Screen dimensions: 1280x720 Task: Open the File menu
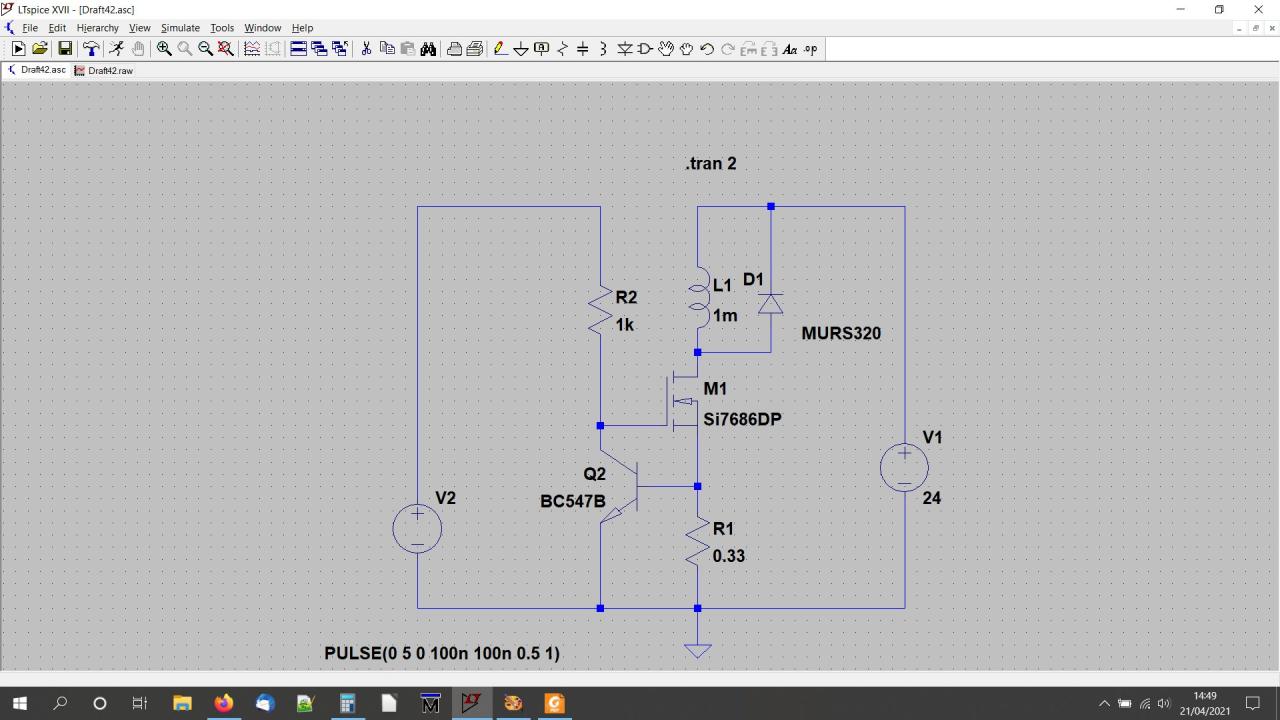pyautogui.click(x=30, y=28)
